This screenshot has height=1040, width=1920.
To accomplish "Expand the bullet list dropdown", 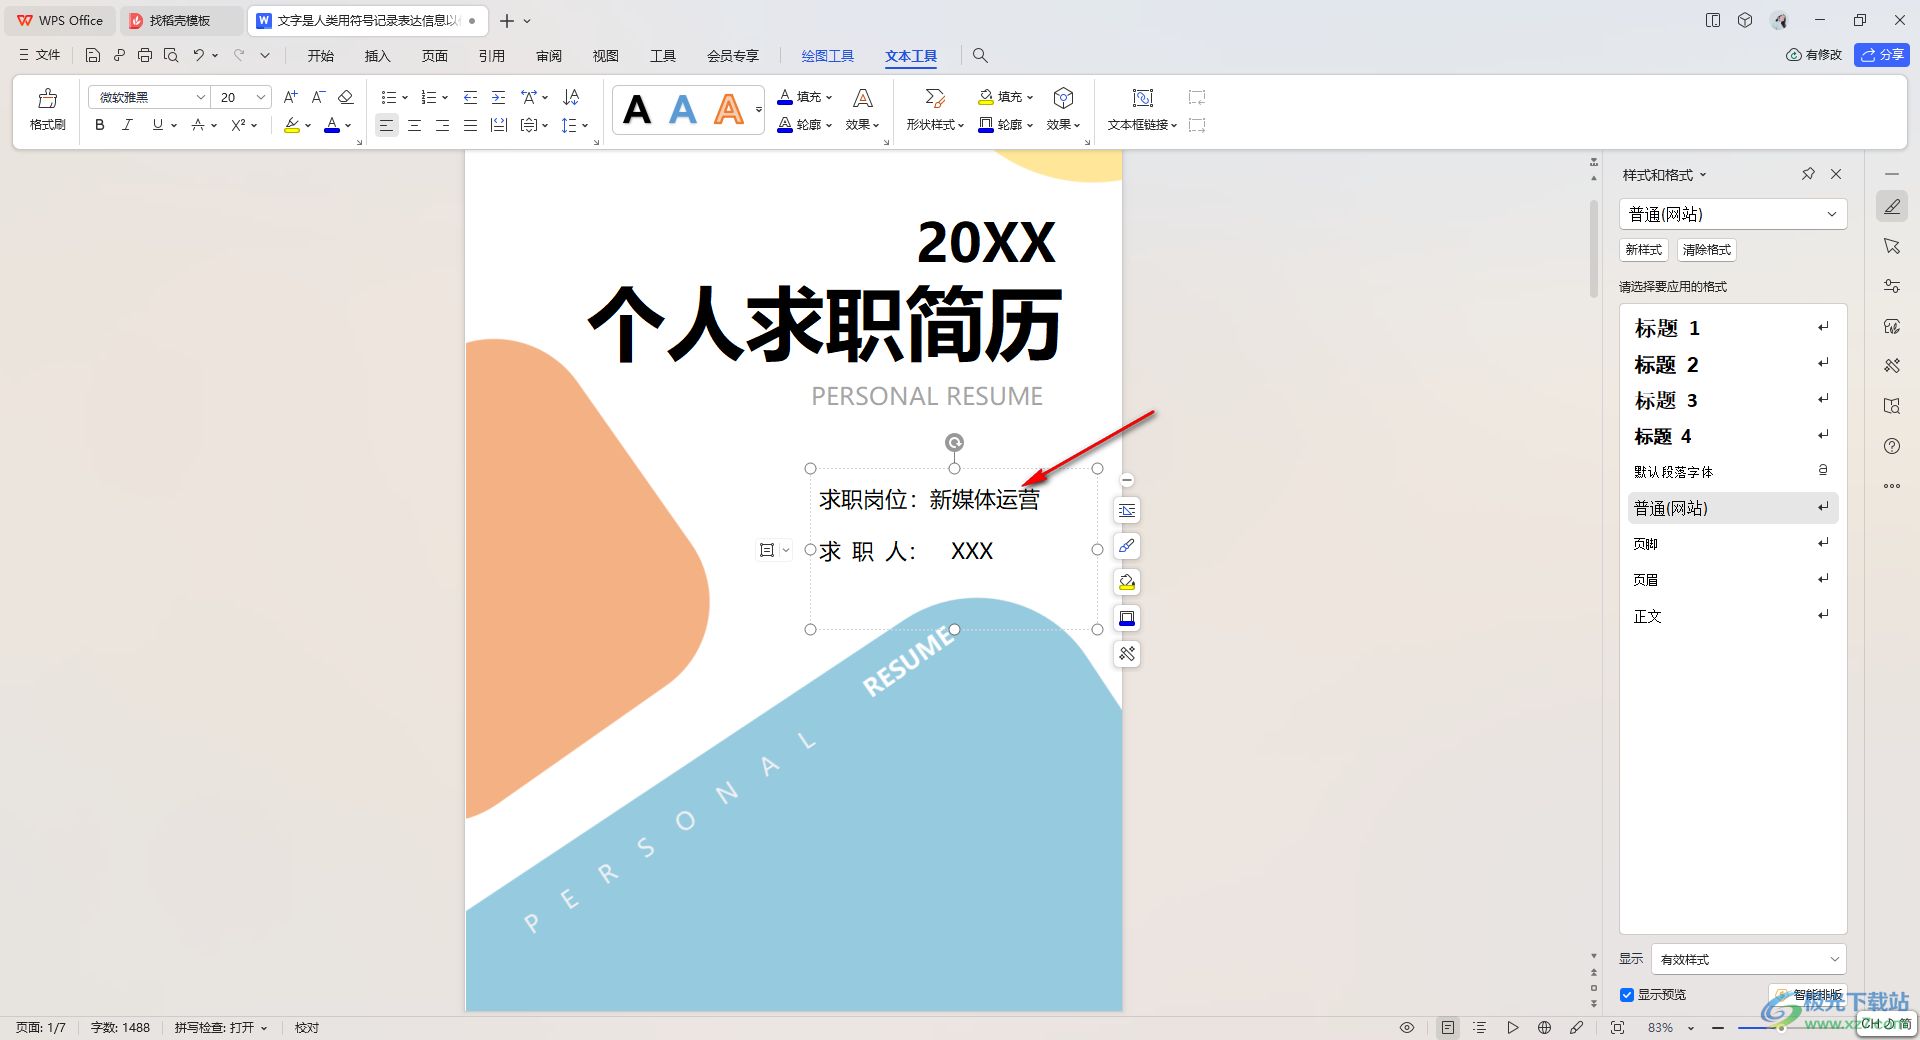I will pos(405,97).
